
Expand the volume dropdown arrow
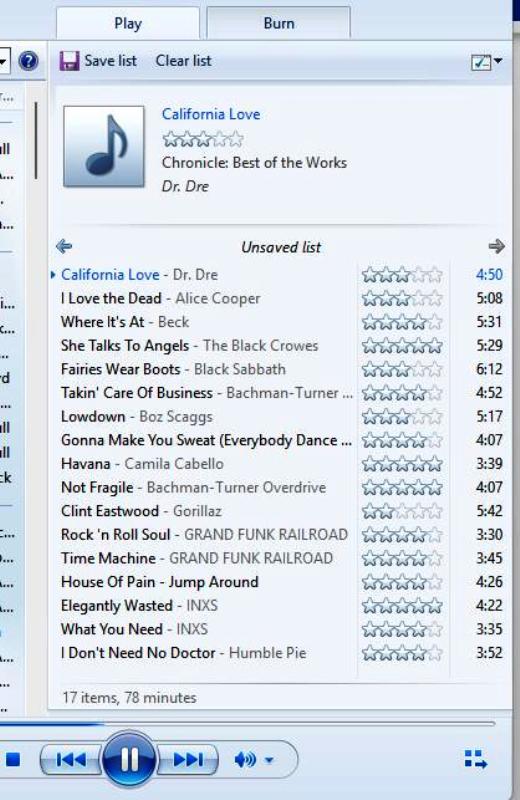pyautogui.click(x=269, y=760)
